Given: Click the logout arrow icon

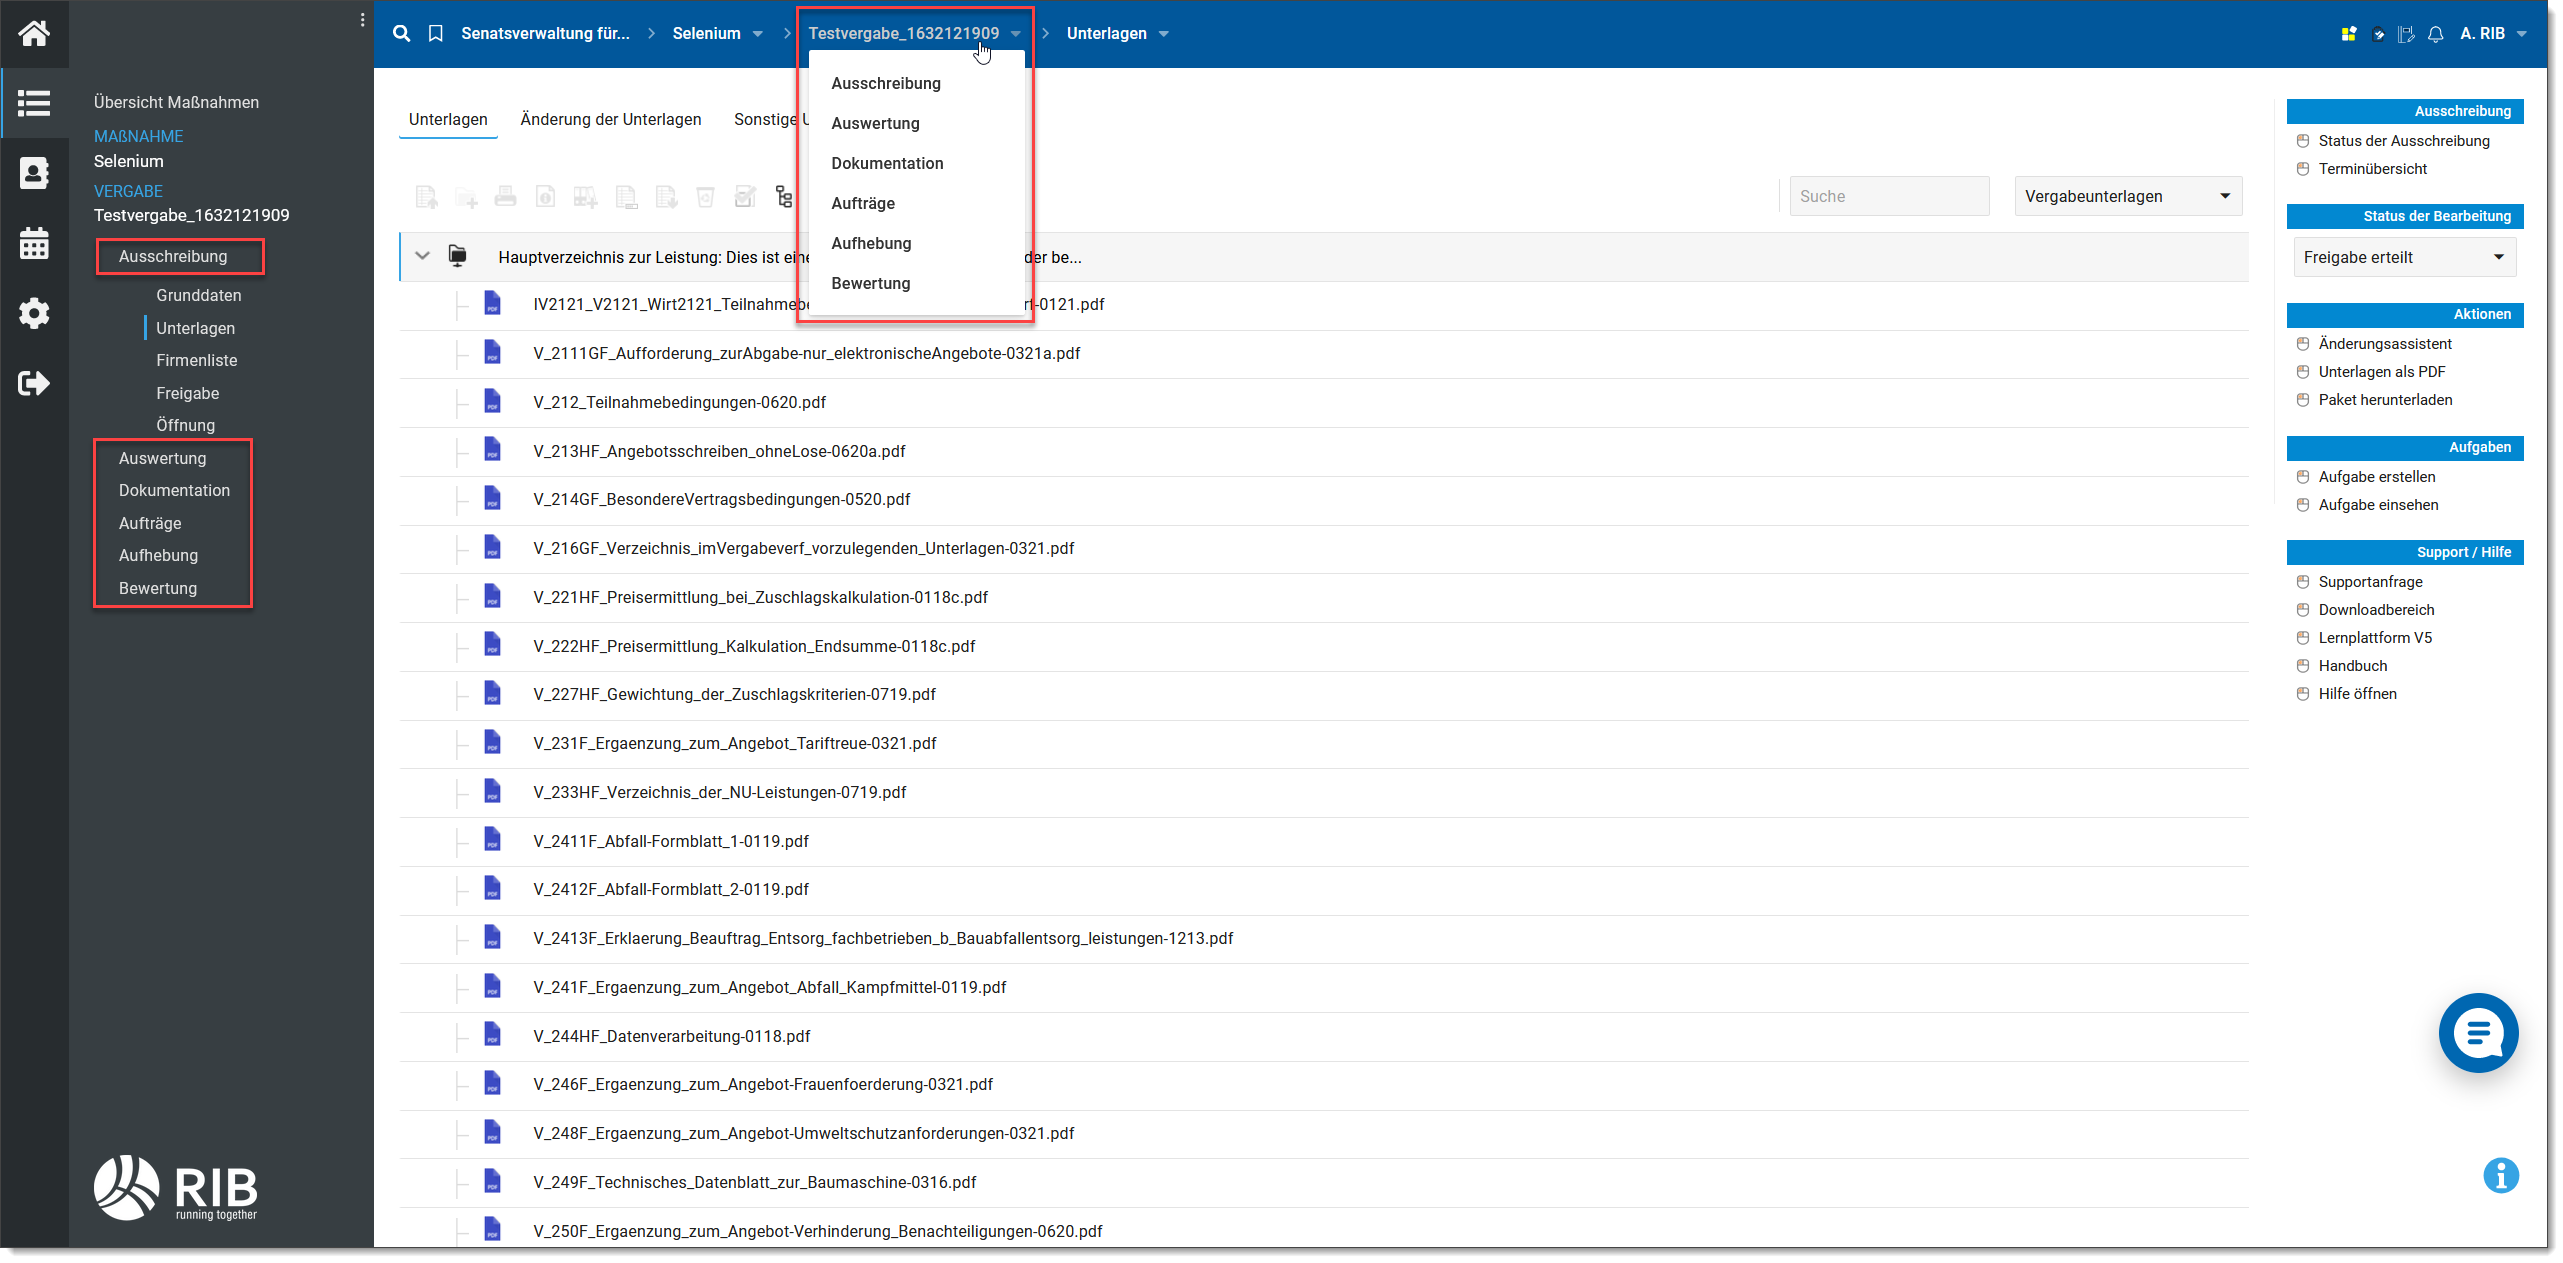Looking at the screenshot, I should 34,383.
